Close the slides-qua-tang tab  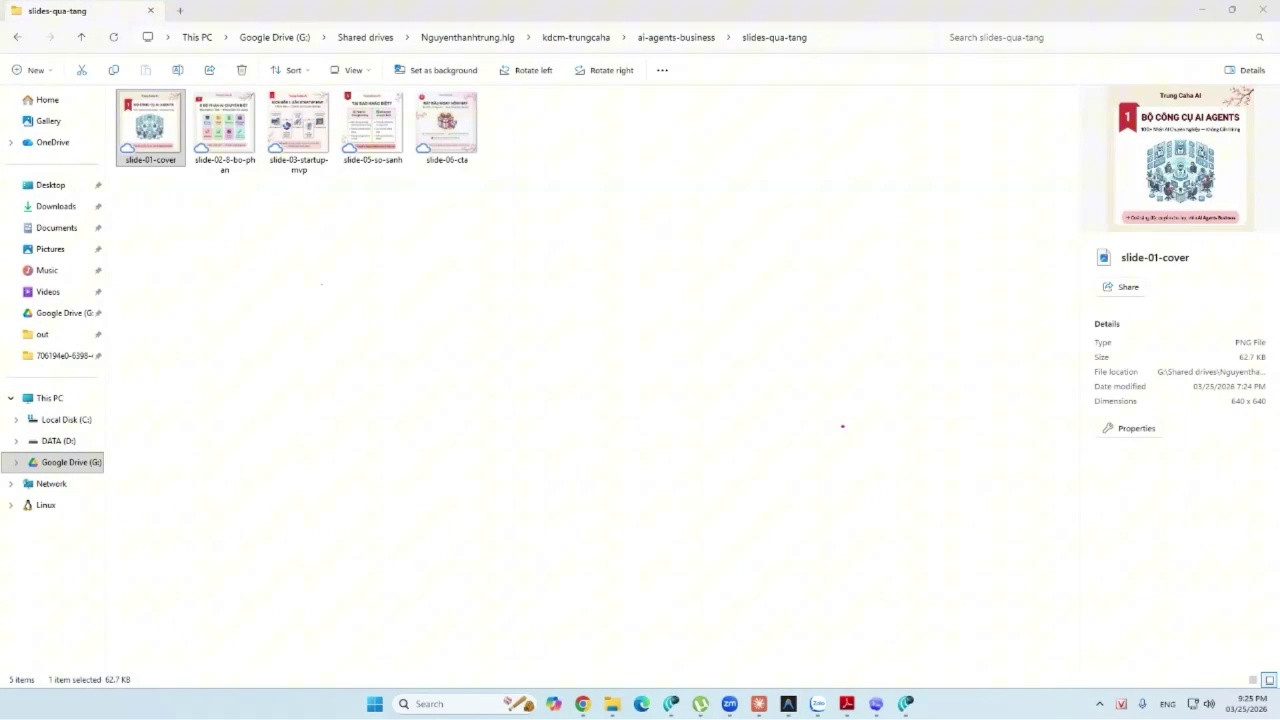coord(151,11)
